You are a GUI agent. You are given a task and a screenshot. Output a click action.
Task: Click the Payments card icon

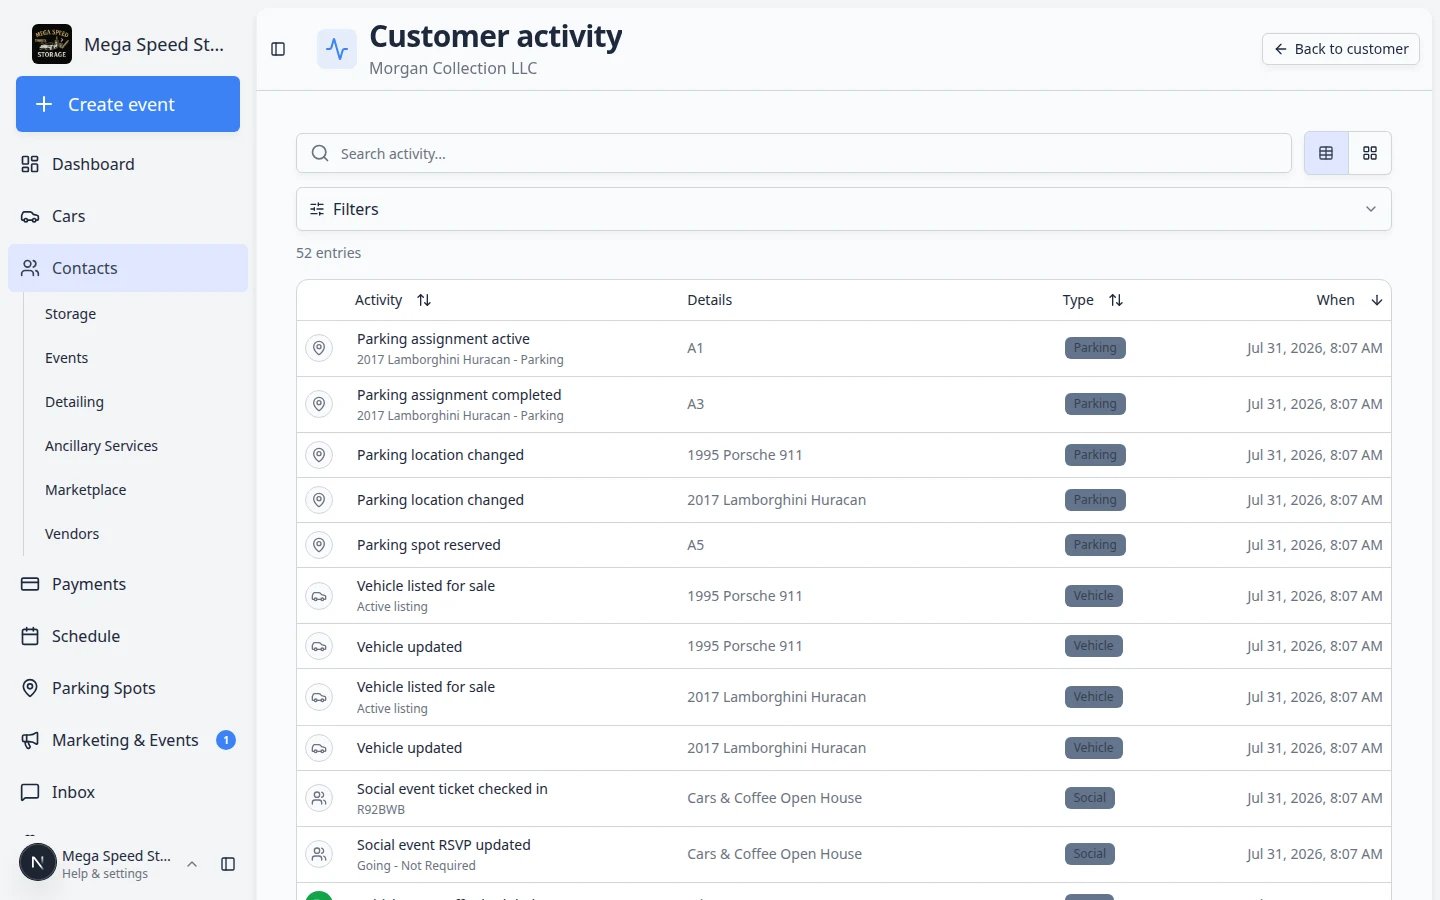(30, 584)
